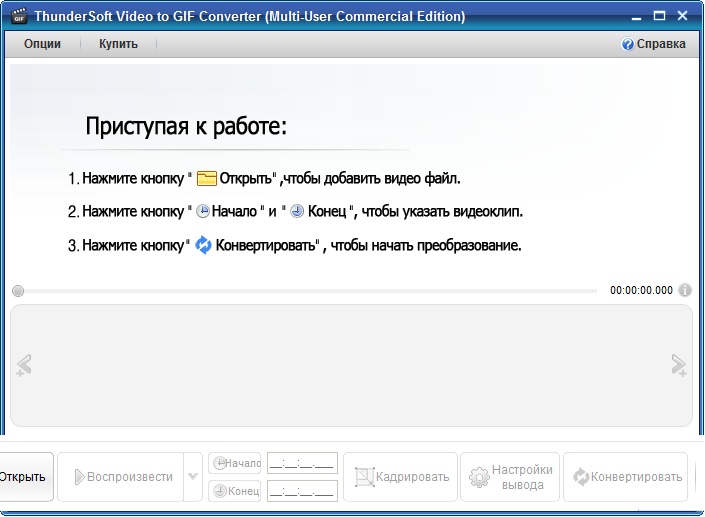
Task: Set the clip end with Конец
Action: [235, 491]
